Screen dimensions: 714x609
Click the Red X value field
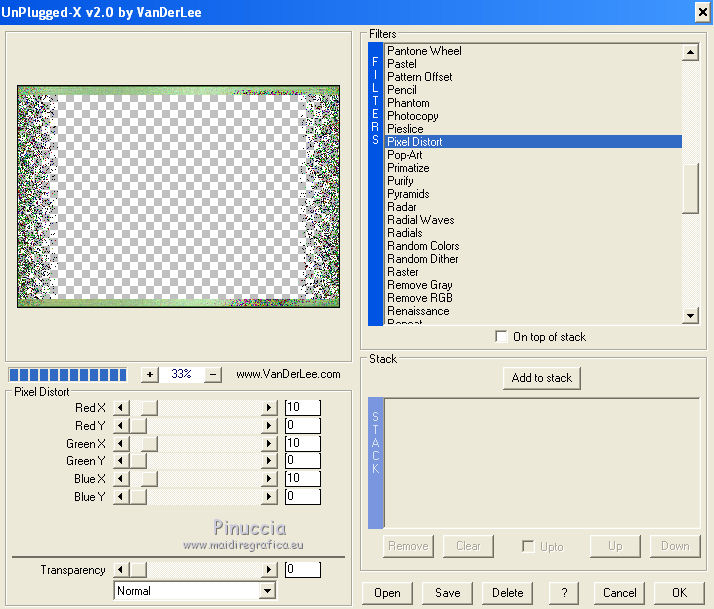pos(303,408)
